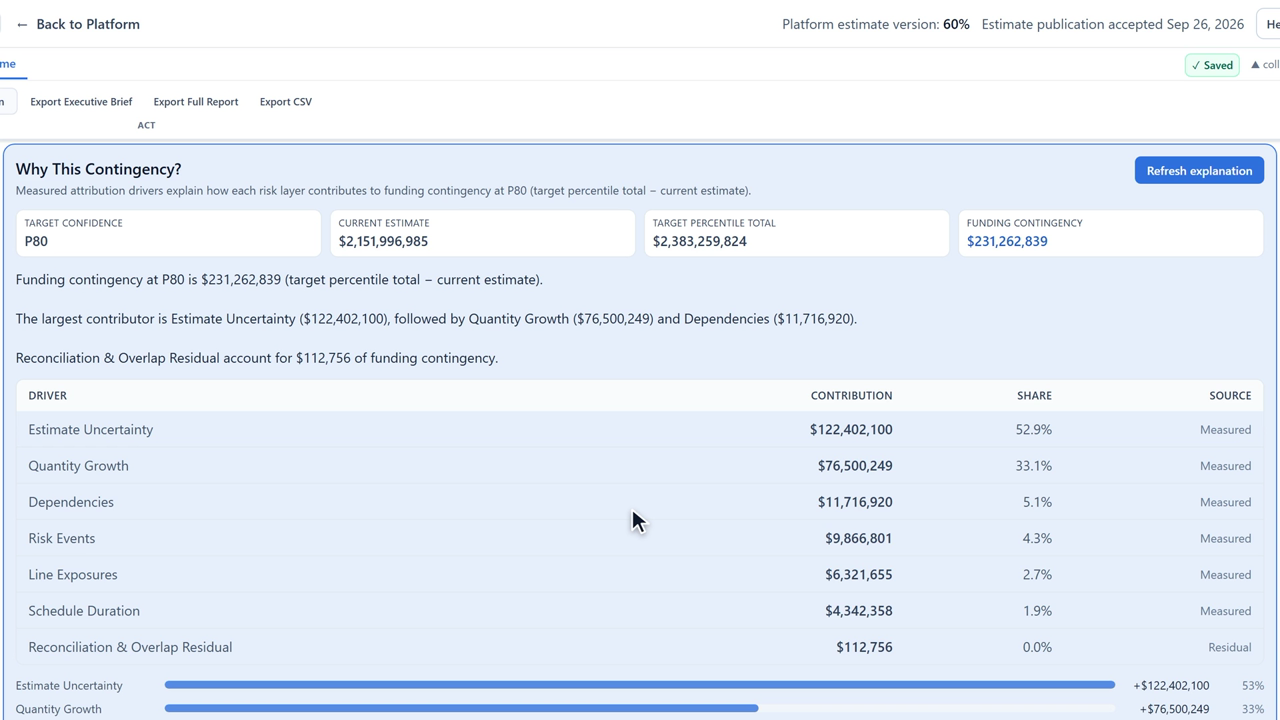Click the $4,342,358 contribution cell
Viewport: 1280px width, 720px height.
coord(859,610)
